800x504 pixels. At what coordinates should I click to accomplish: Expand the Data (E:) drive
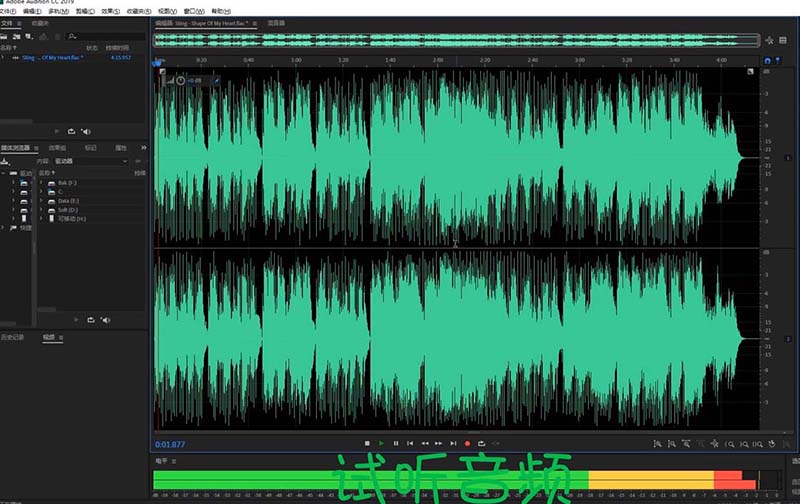[x=41, y=200]
